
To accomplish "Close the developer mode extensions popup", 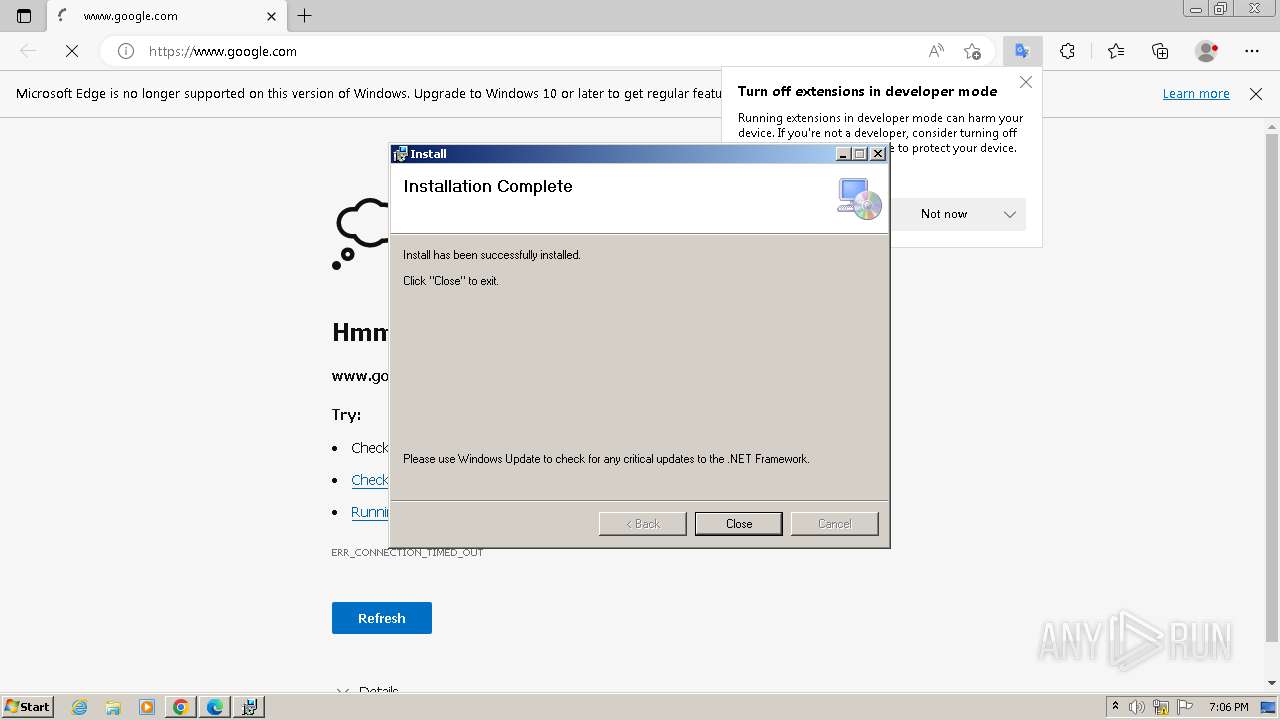I will 1026,82.
